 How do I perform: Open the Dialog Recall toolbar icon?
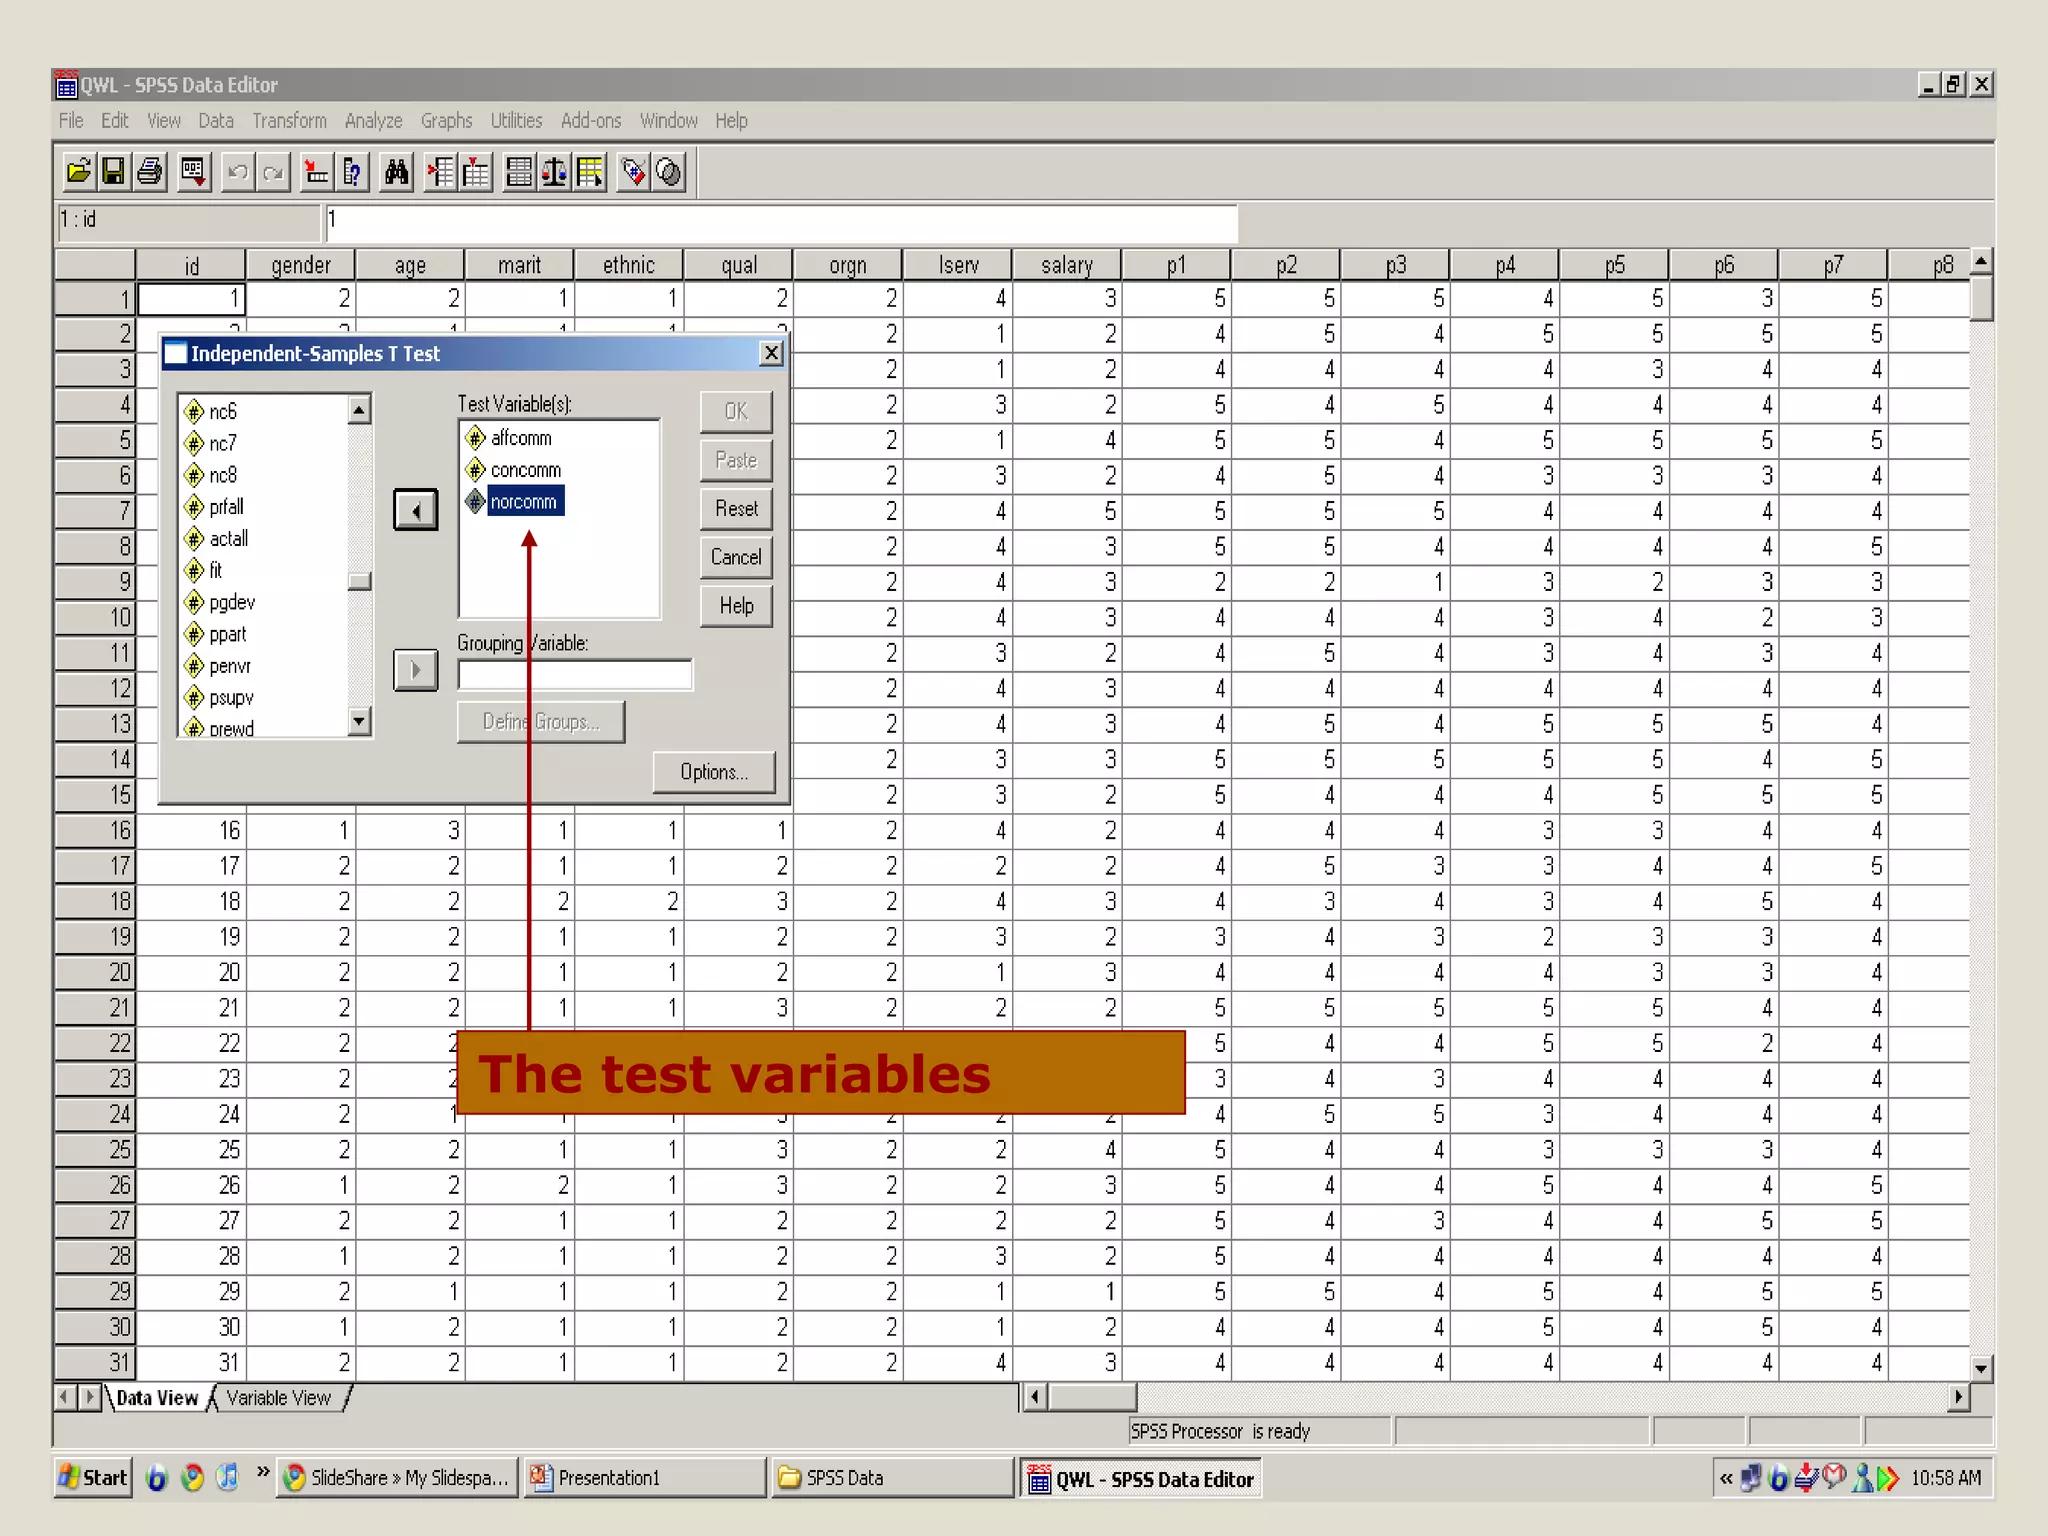coord(193,172)
